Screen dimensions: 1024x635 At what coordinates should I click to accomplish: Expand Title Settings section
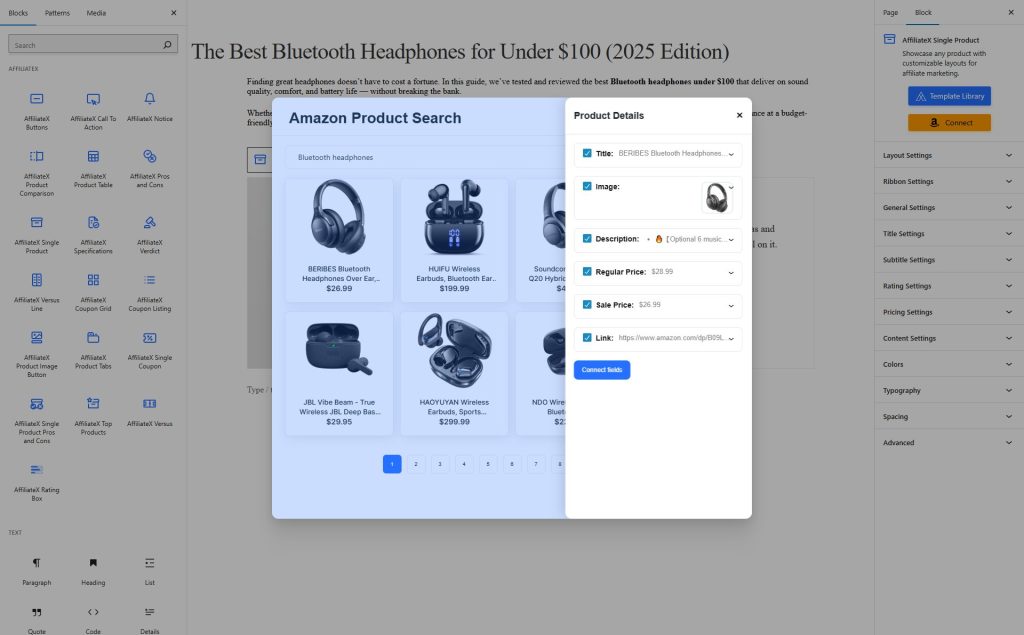[x=948, y=234]
